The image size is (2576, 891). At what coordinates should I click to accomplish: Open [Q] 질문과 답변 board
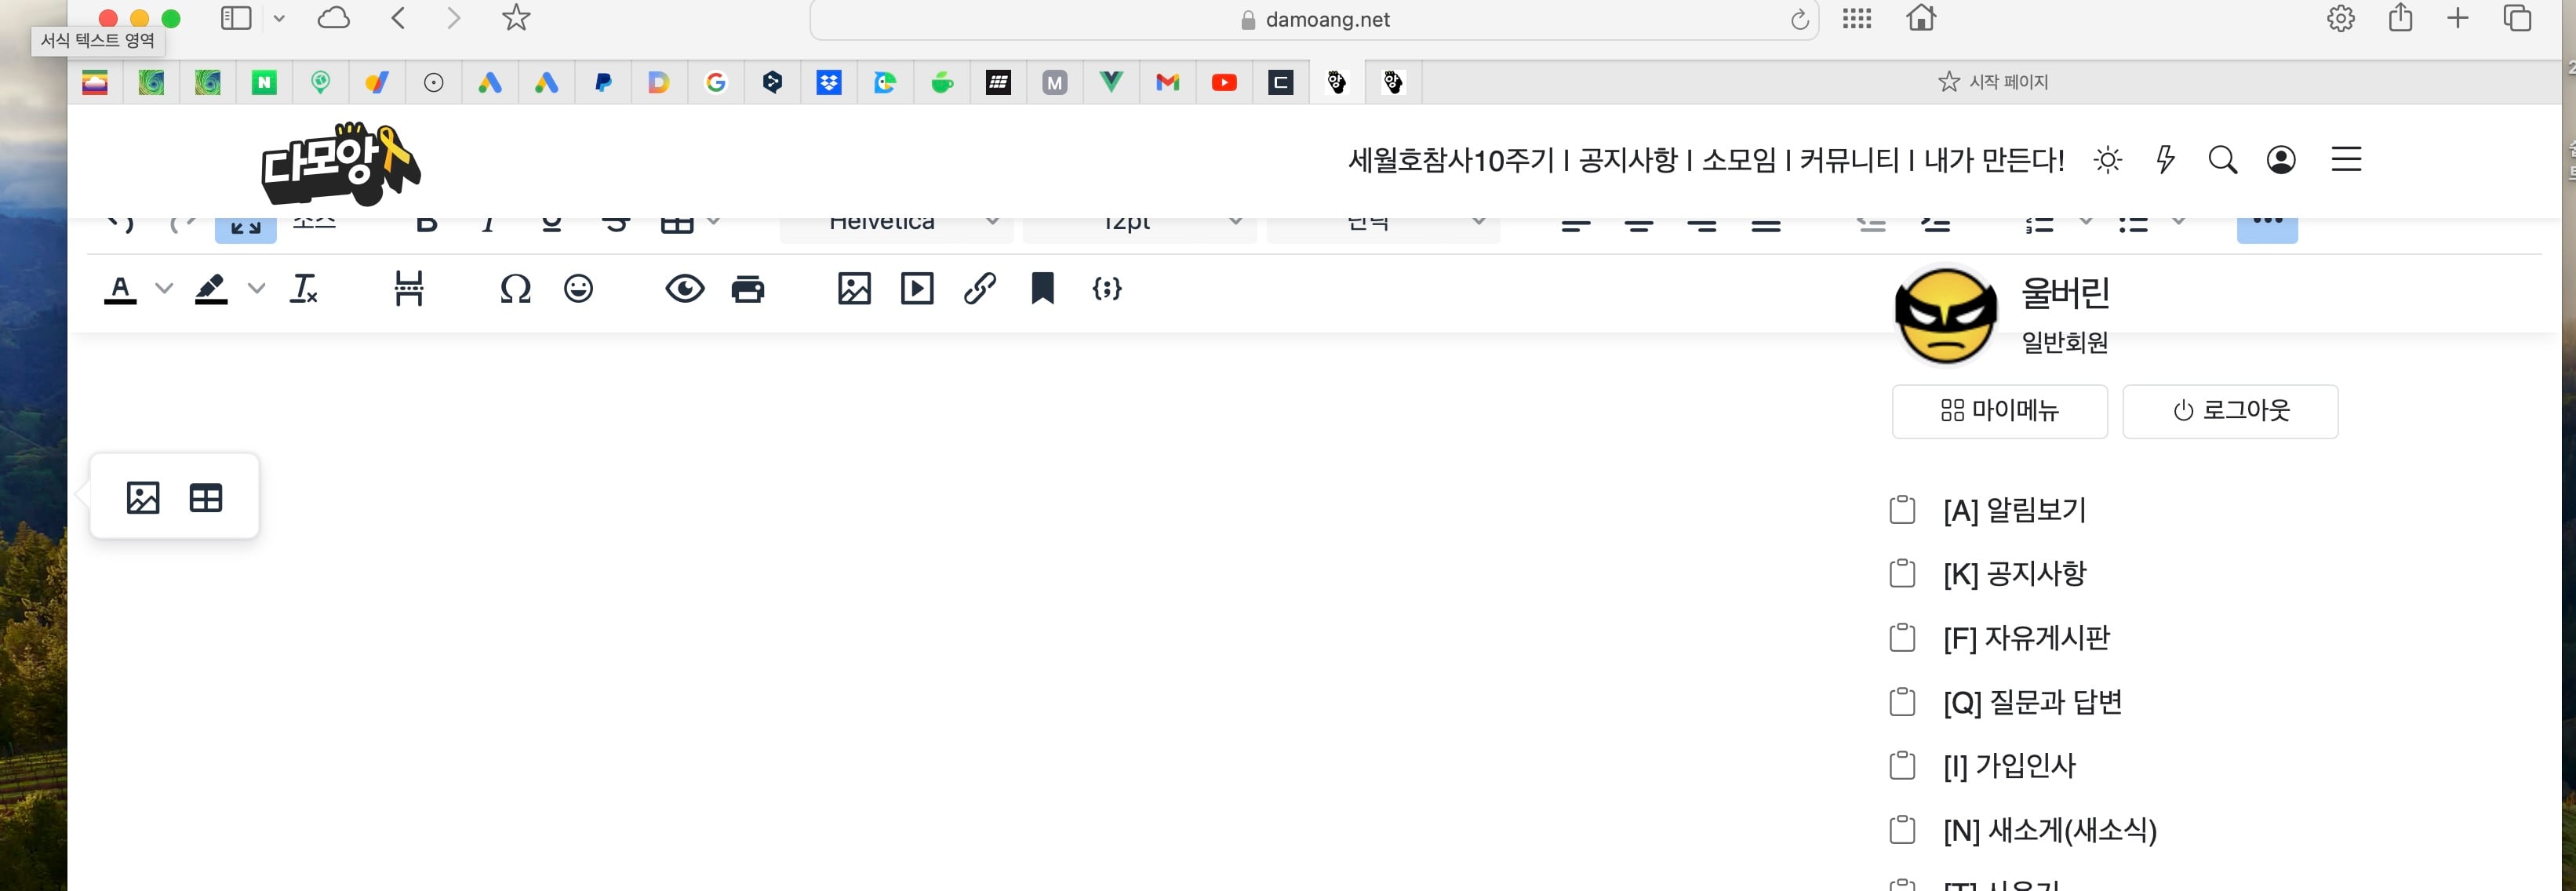point(2032,702)
